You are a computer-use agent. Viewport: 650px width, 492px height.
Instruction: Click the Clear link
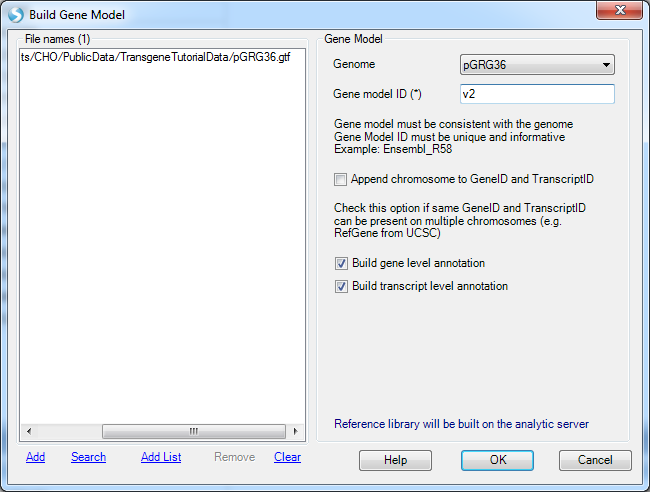[x=287, y=457]
